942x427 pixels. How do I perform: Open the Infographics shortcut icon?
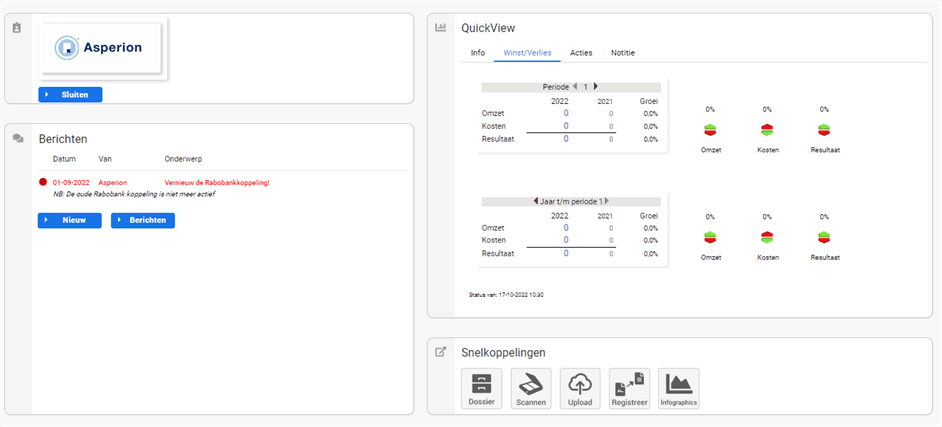coord(679,389)
